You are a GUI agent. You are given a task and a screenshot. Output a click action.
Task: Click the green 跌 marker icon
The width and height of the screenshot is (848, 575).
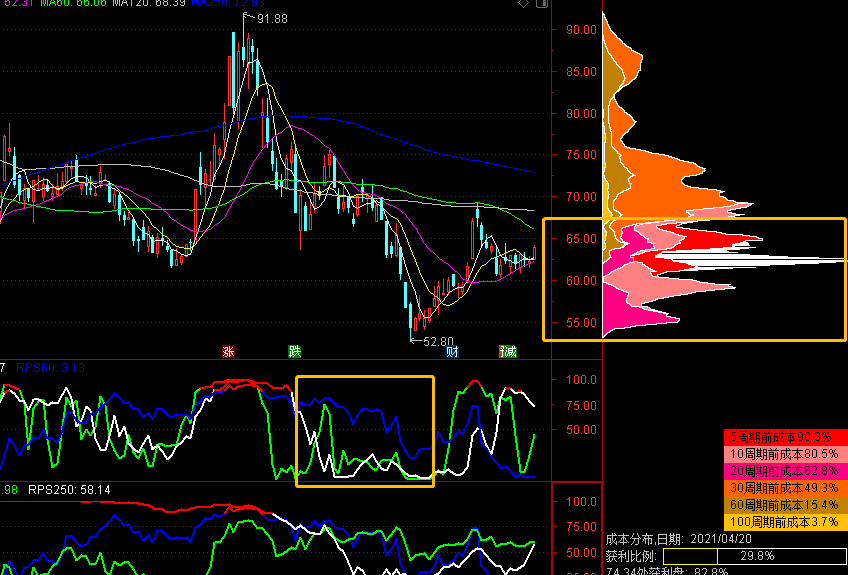click(x=294, y=351)
